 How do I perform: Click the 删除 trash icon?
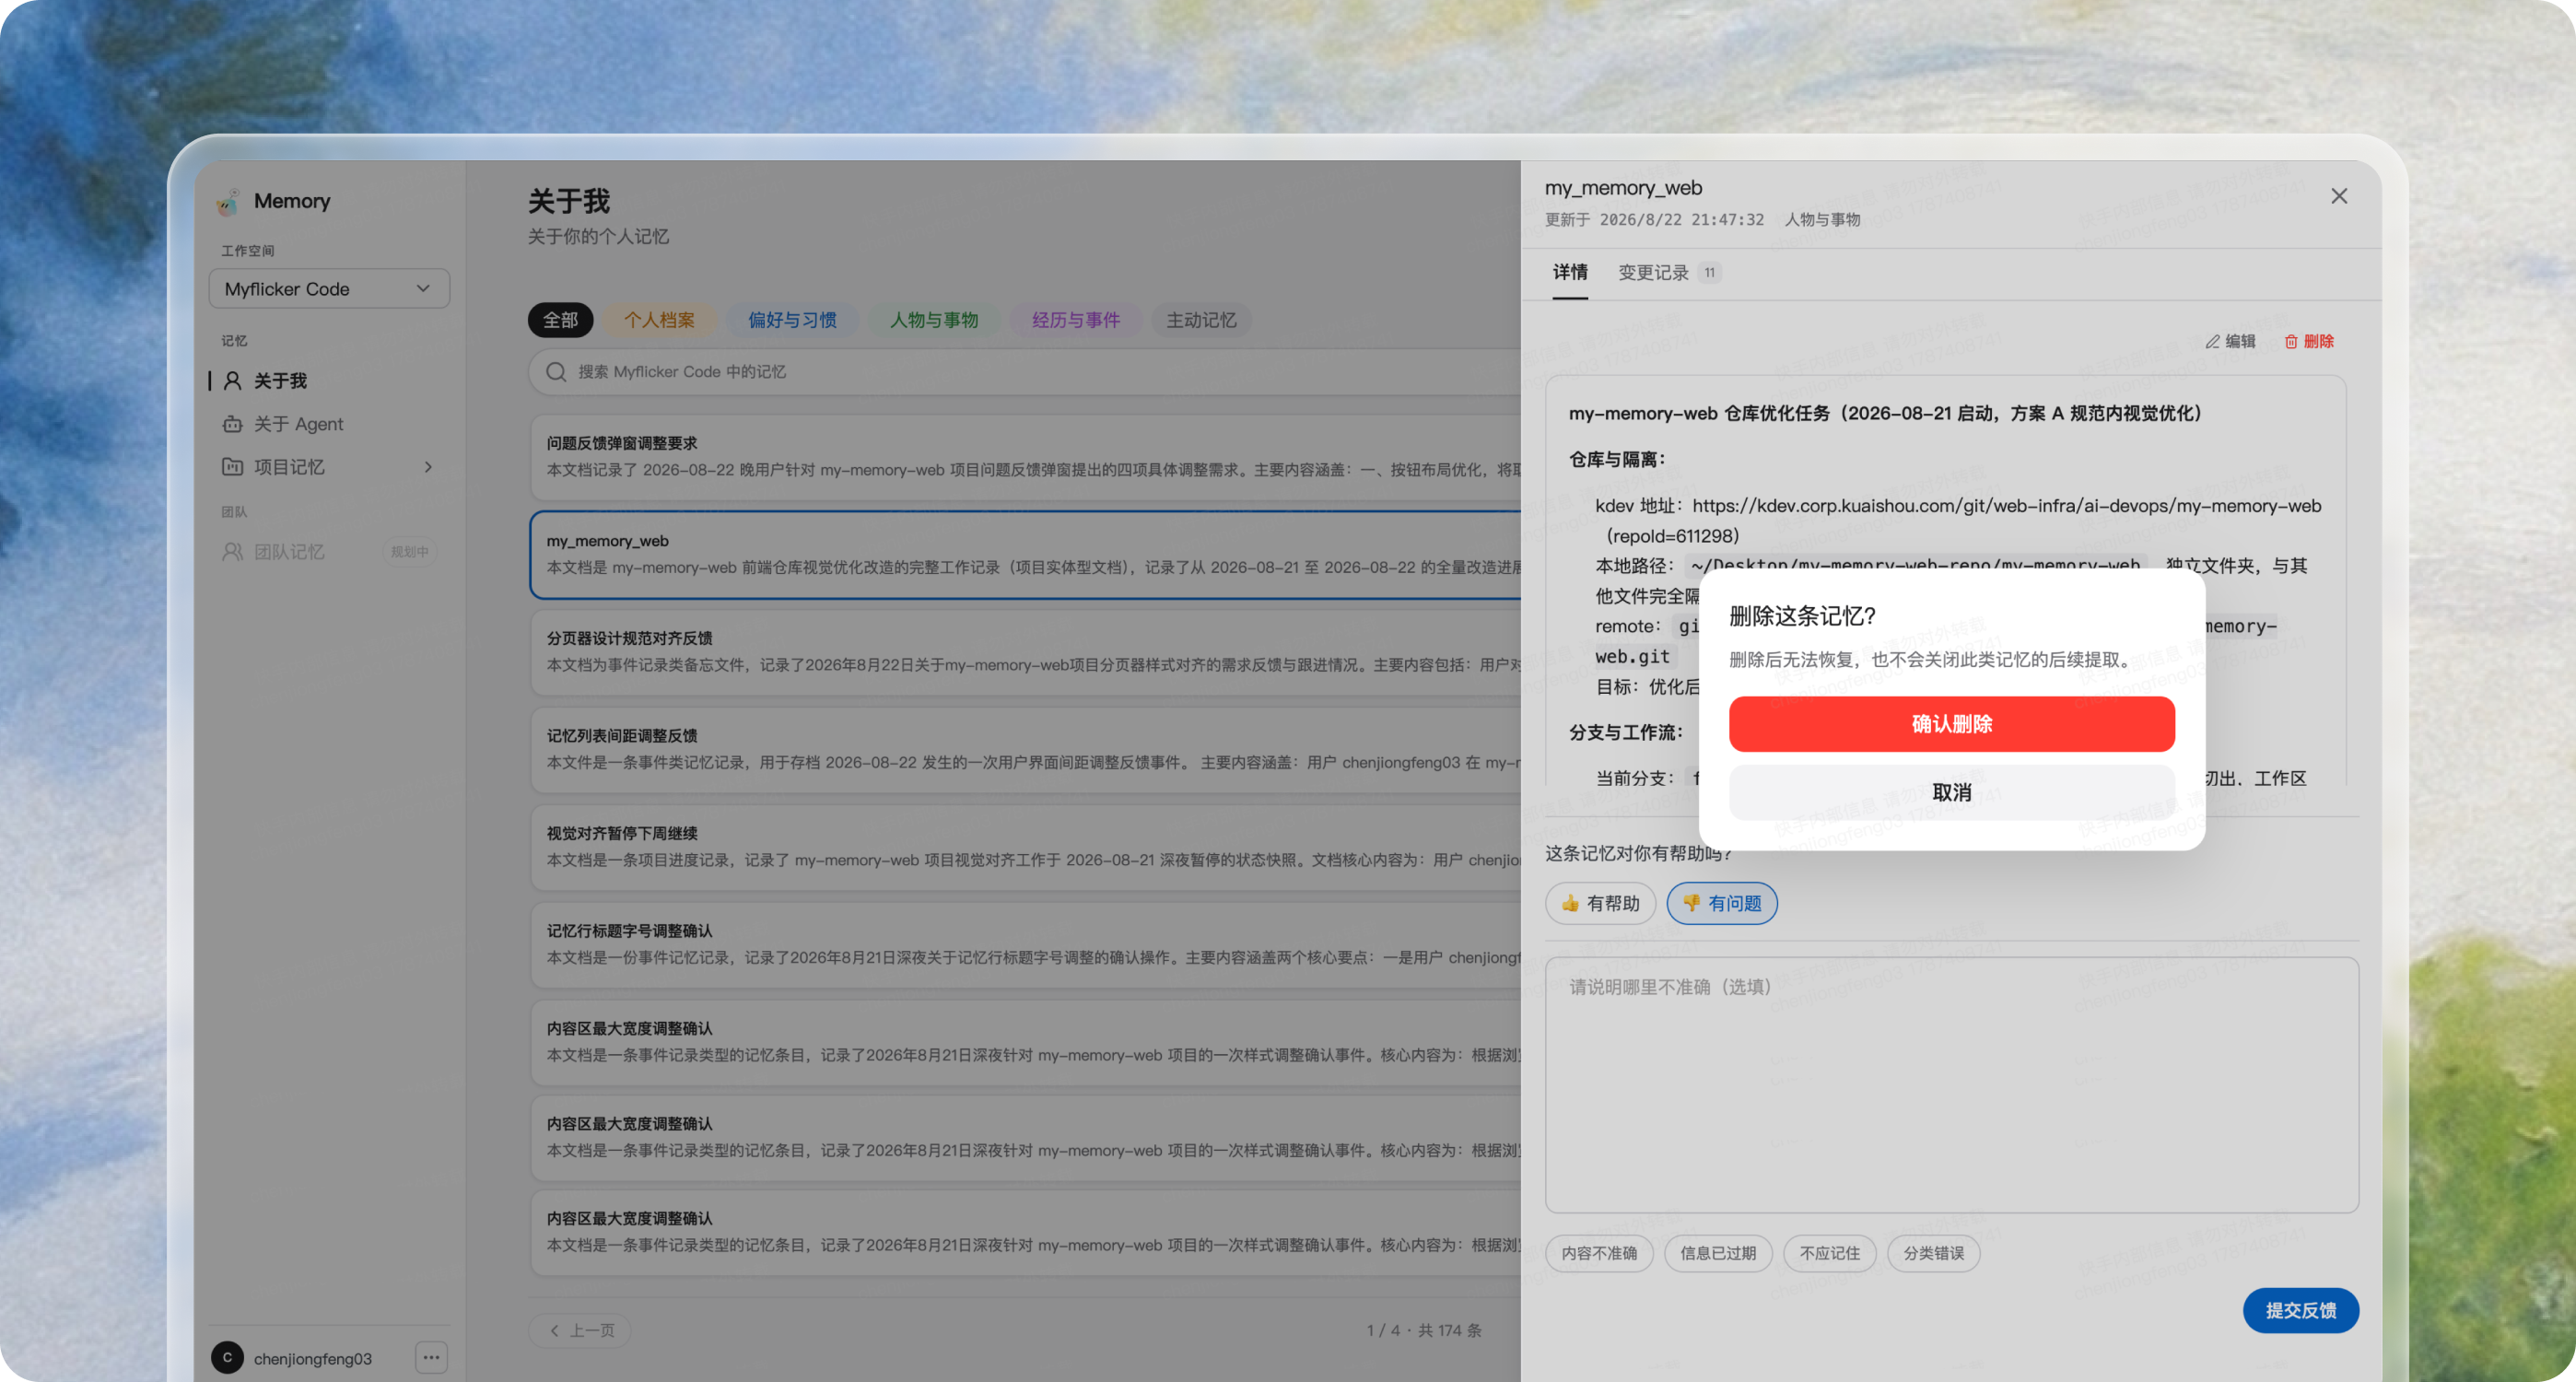click(x=2290, y=342)
